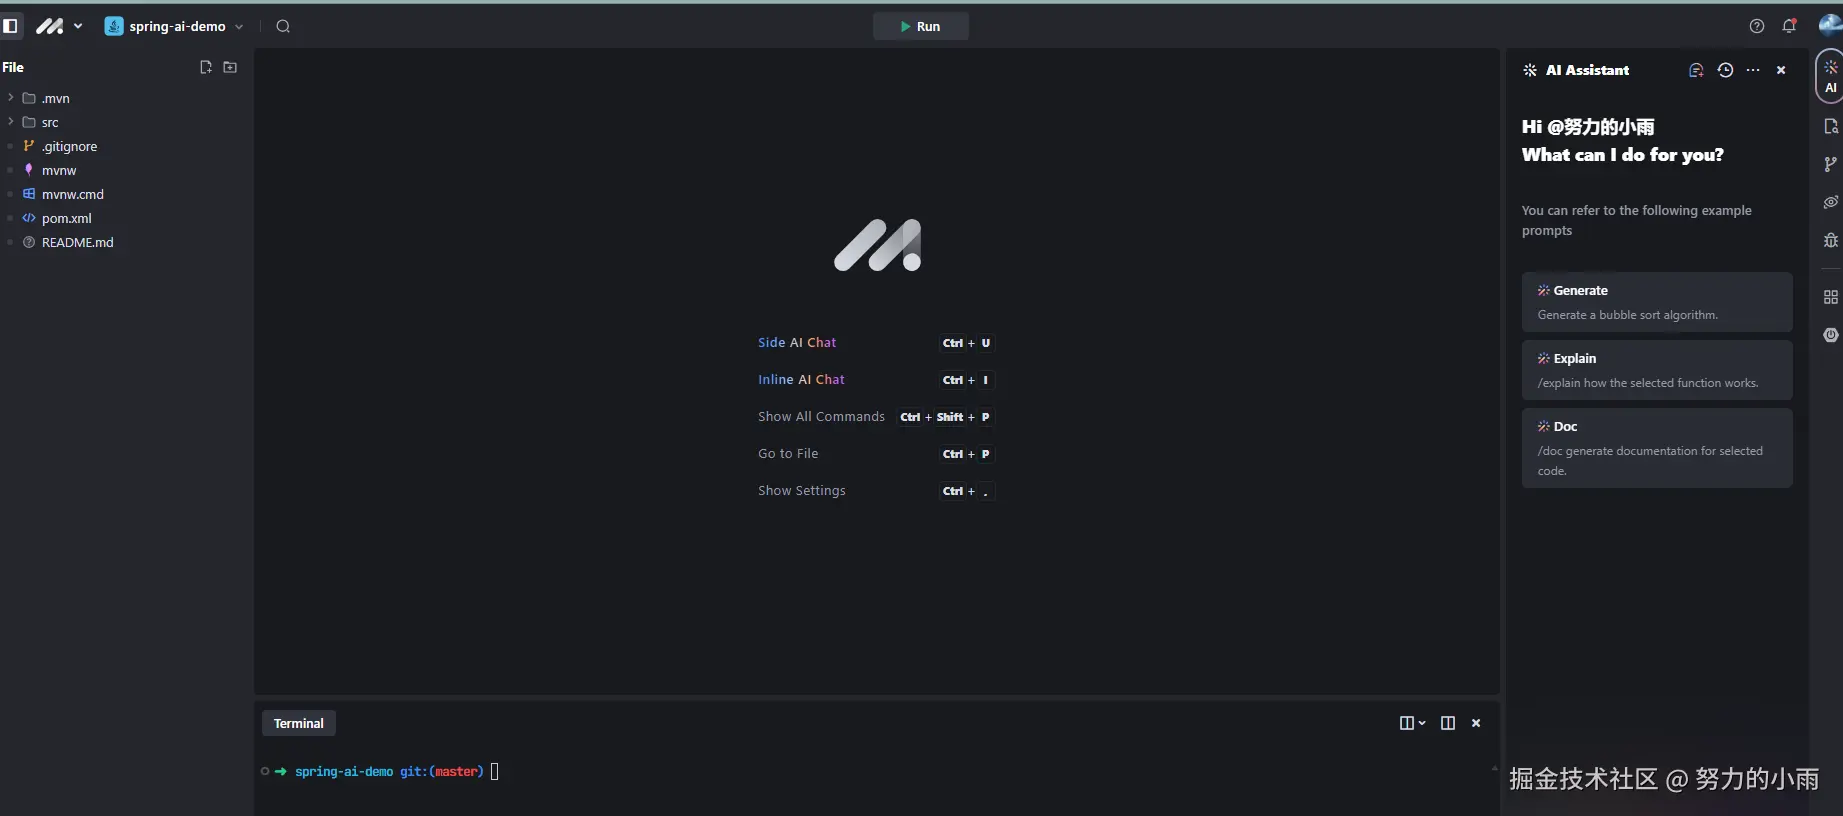Open the debug bug icon
The image size is (1843, 816).
1830,240
